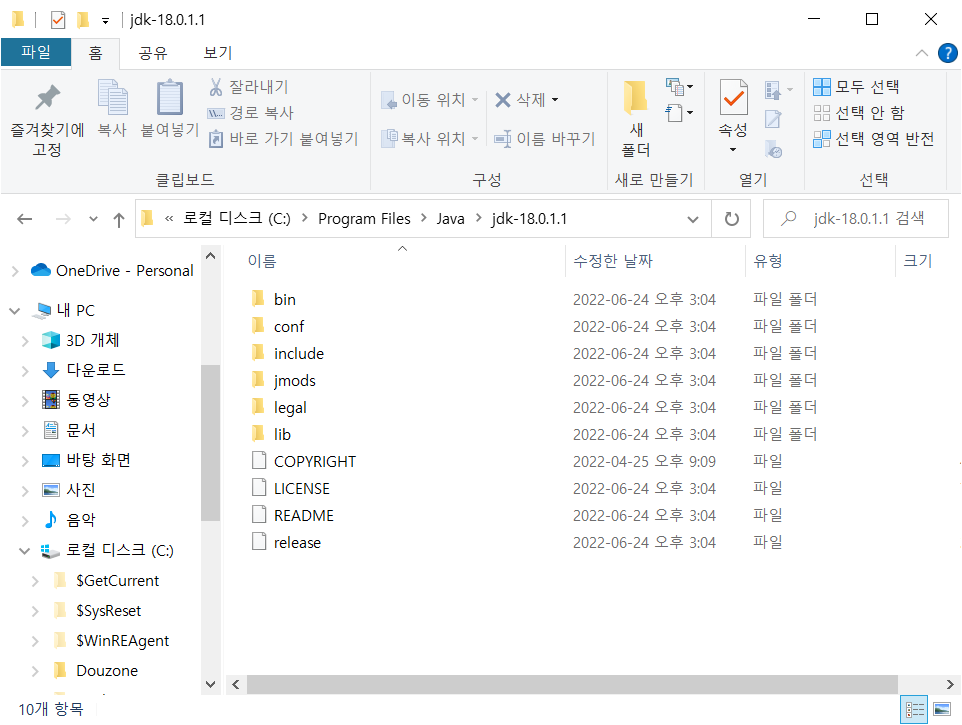Click Java in the address breadcrumb

(450, 219)
